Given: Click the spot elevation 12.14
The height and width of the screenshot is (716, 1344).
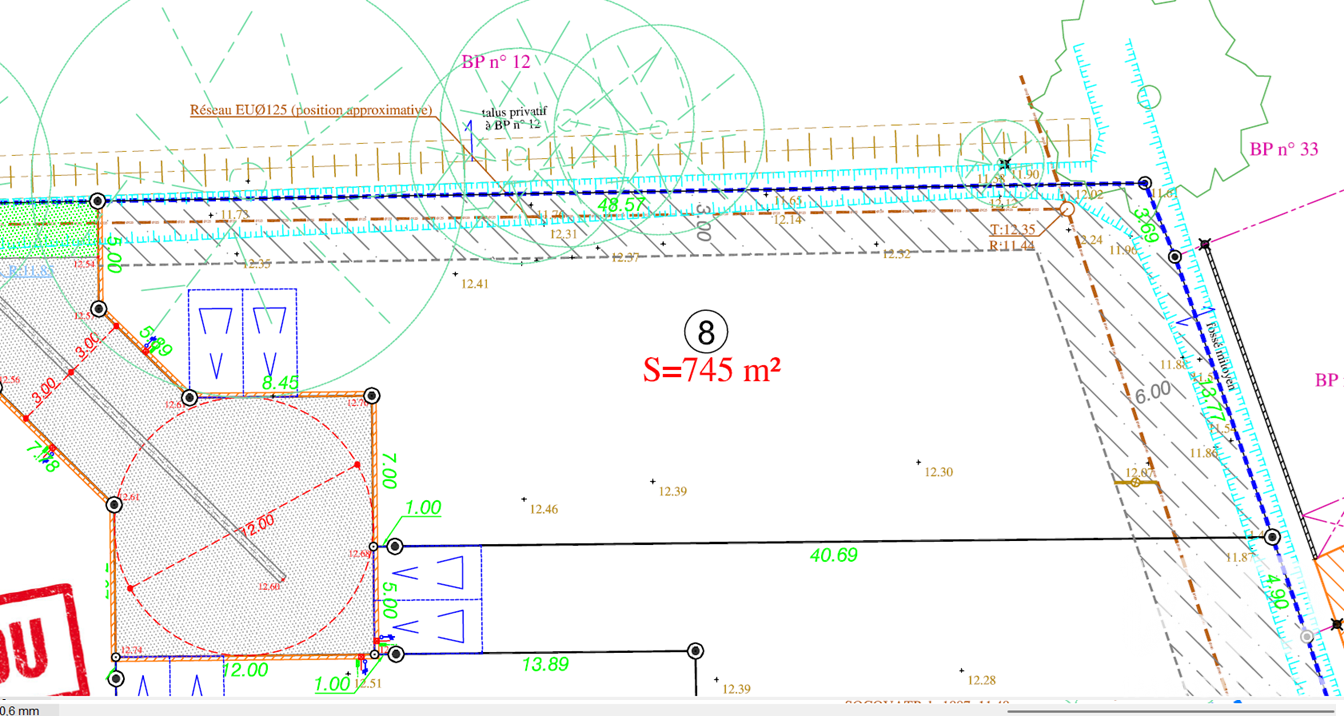Looking at the screenshot, I should [x=788, y=219].
